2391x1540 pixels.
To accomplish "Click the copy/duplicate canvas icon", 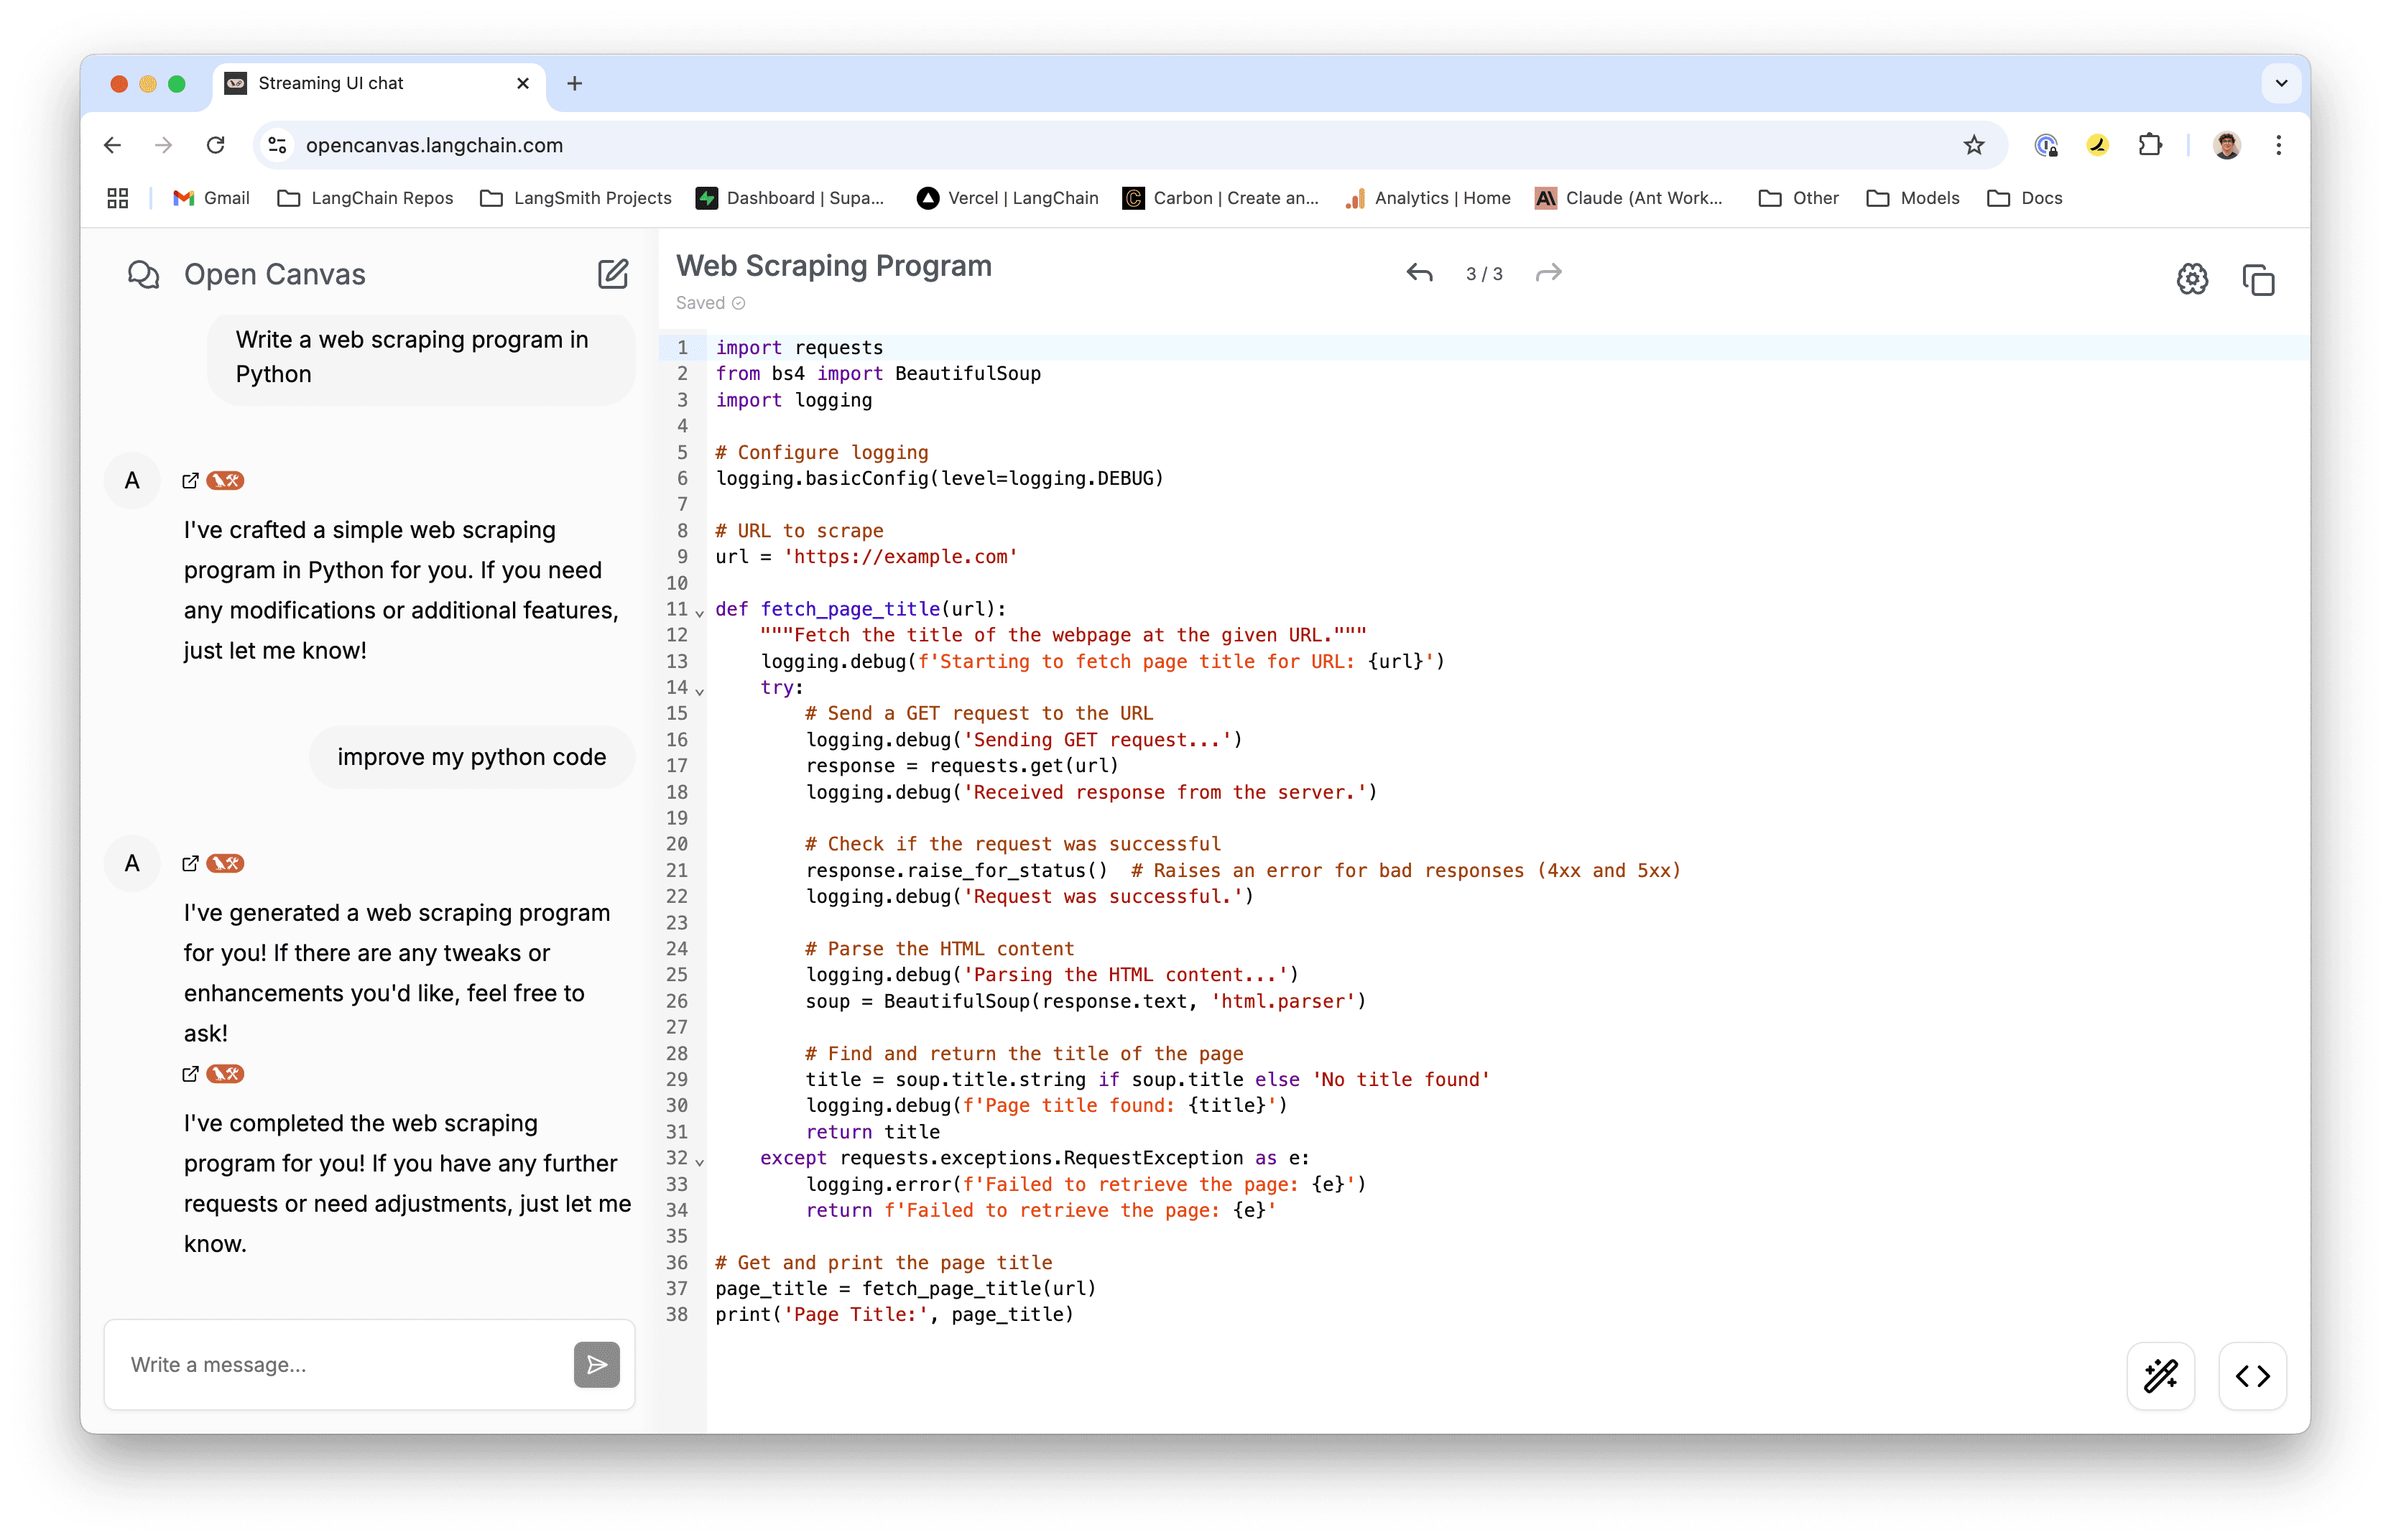I will 2259,279.
